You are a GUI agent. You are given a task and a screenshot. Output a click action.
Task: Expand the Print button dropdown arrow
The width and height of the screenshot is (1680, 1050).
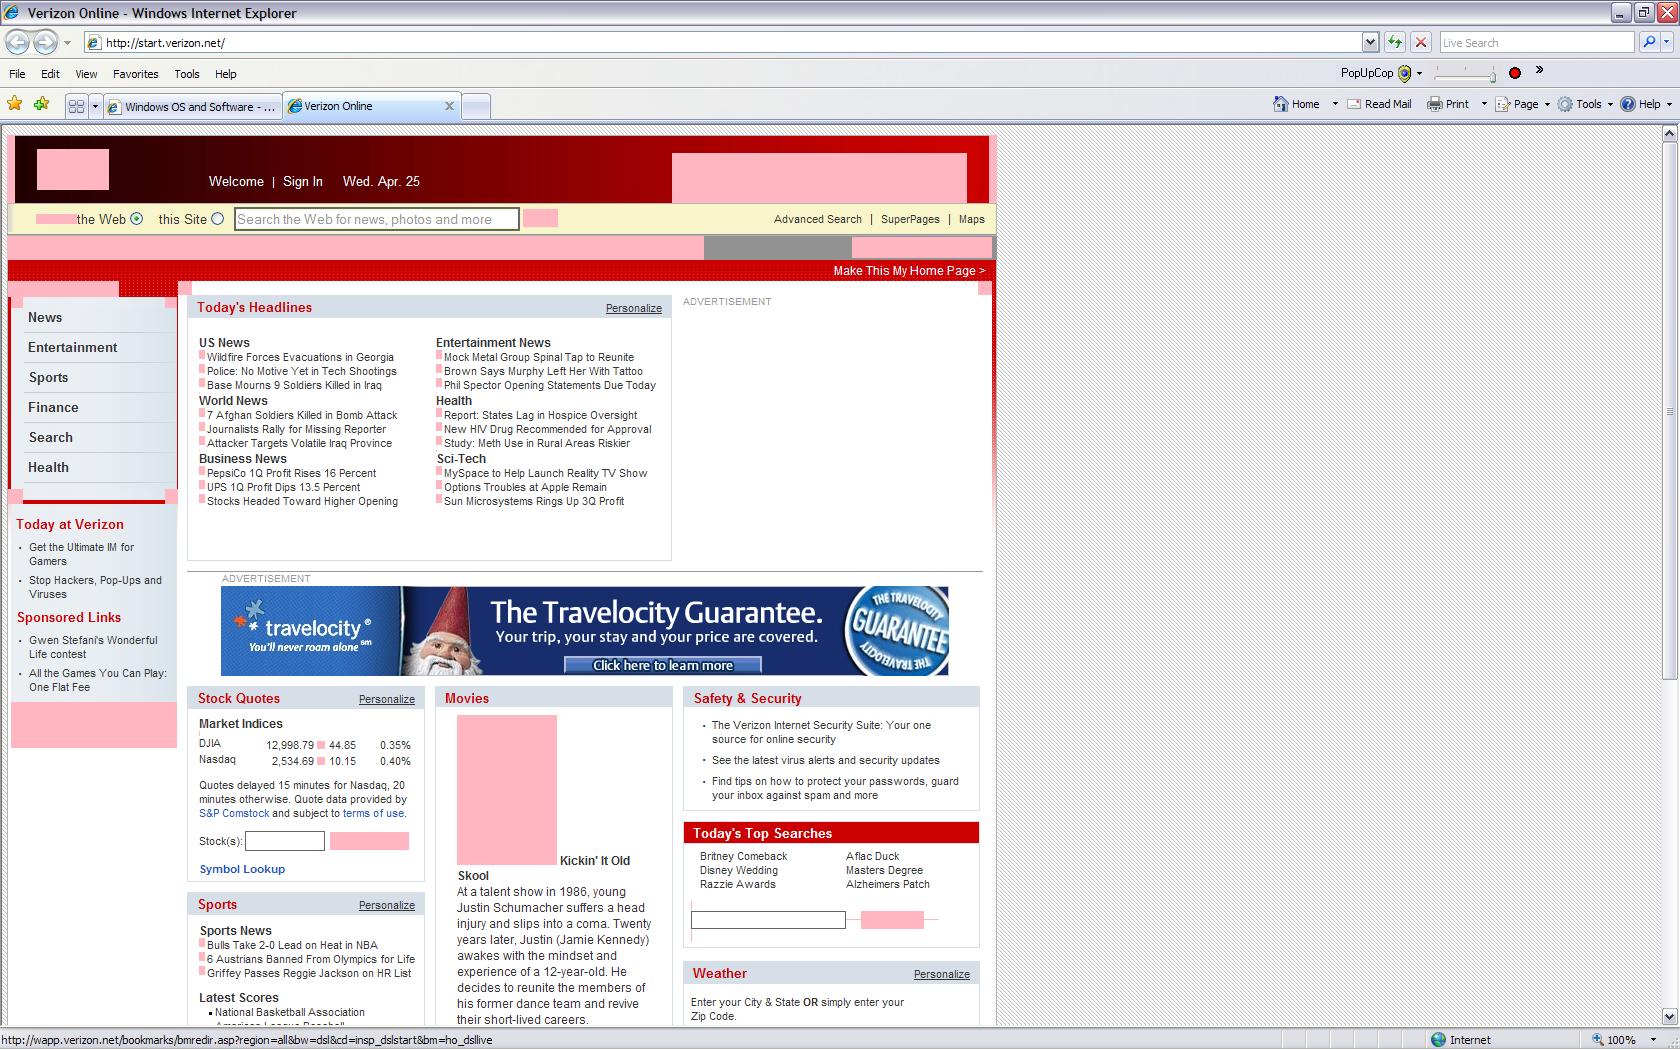pos(1484,104)
